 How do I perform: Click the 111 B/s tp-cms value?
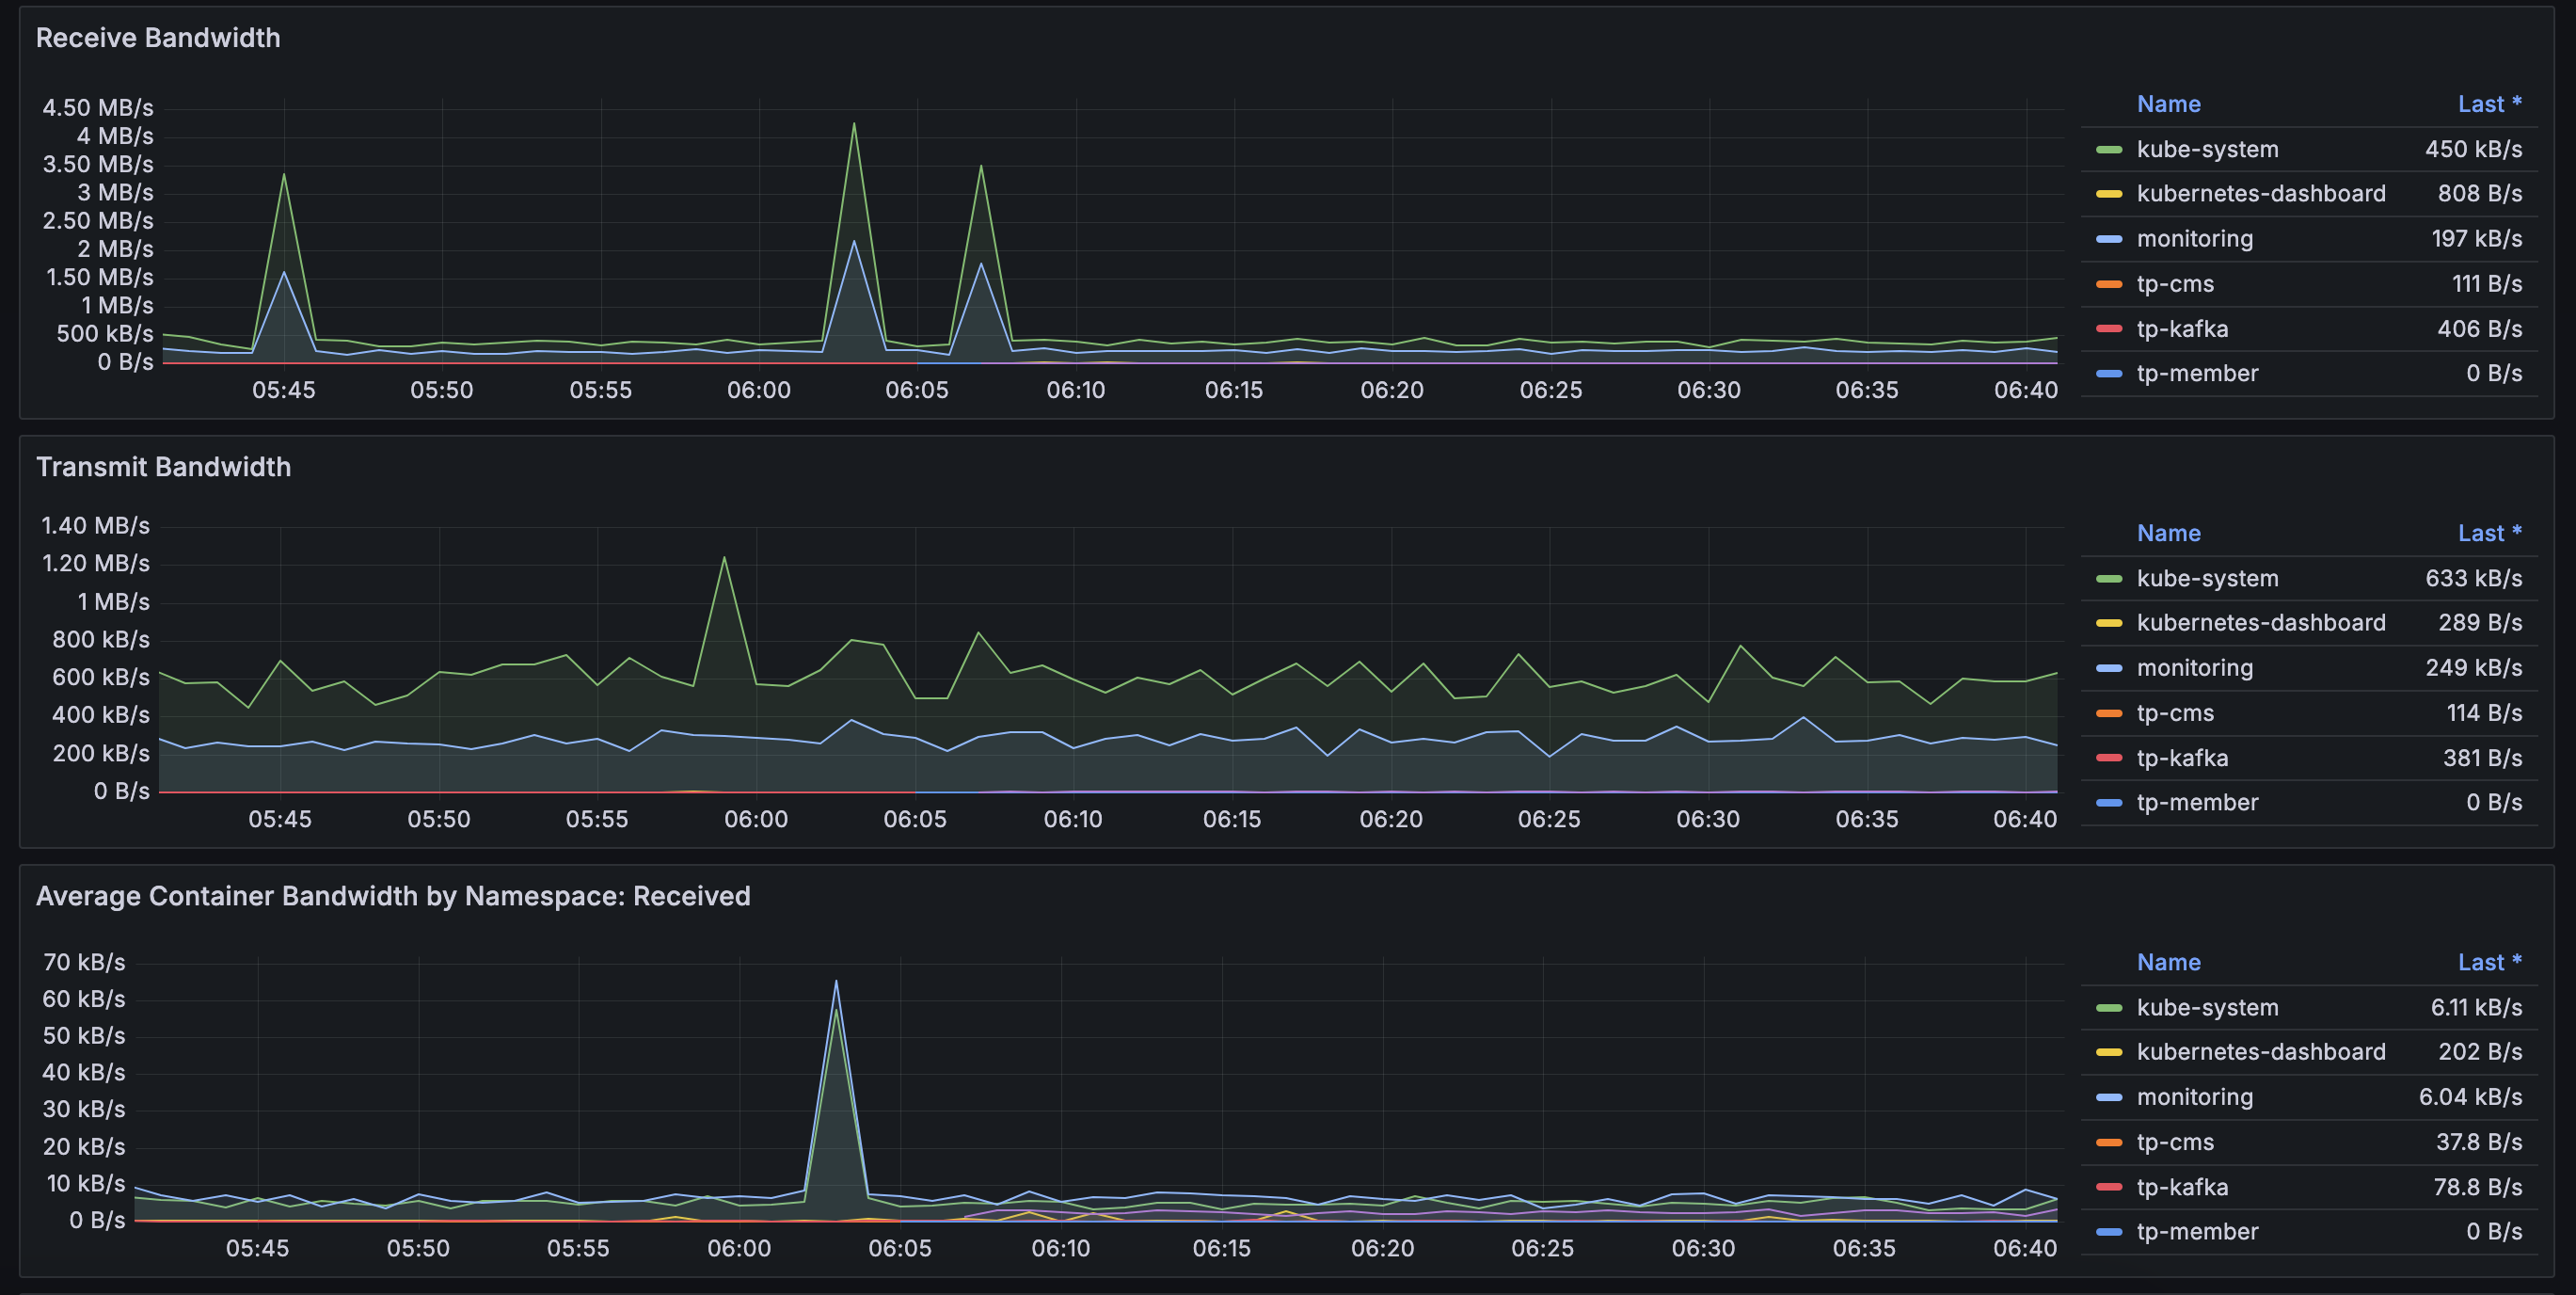(2487, 284)
